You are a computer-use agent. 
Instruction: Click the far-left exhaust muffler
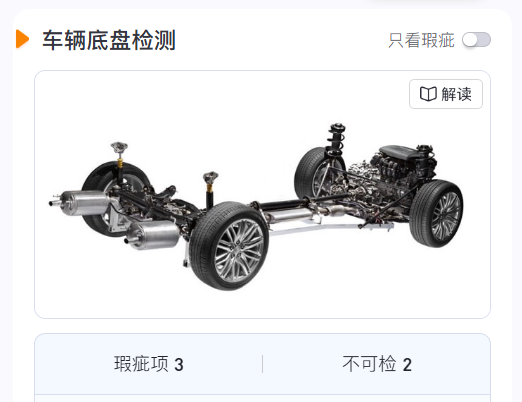(x=82, y=203)
